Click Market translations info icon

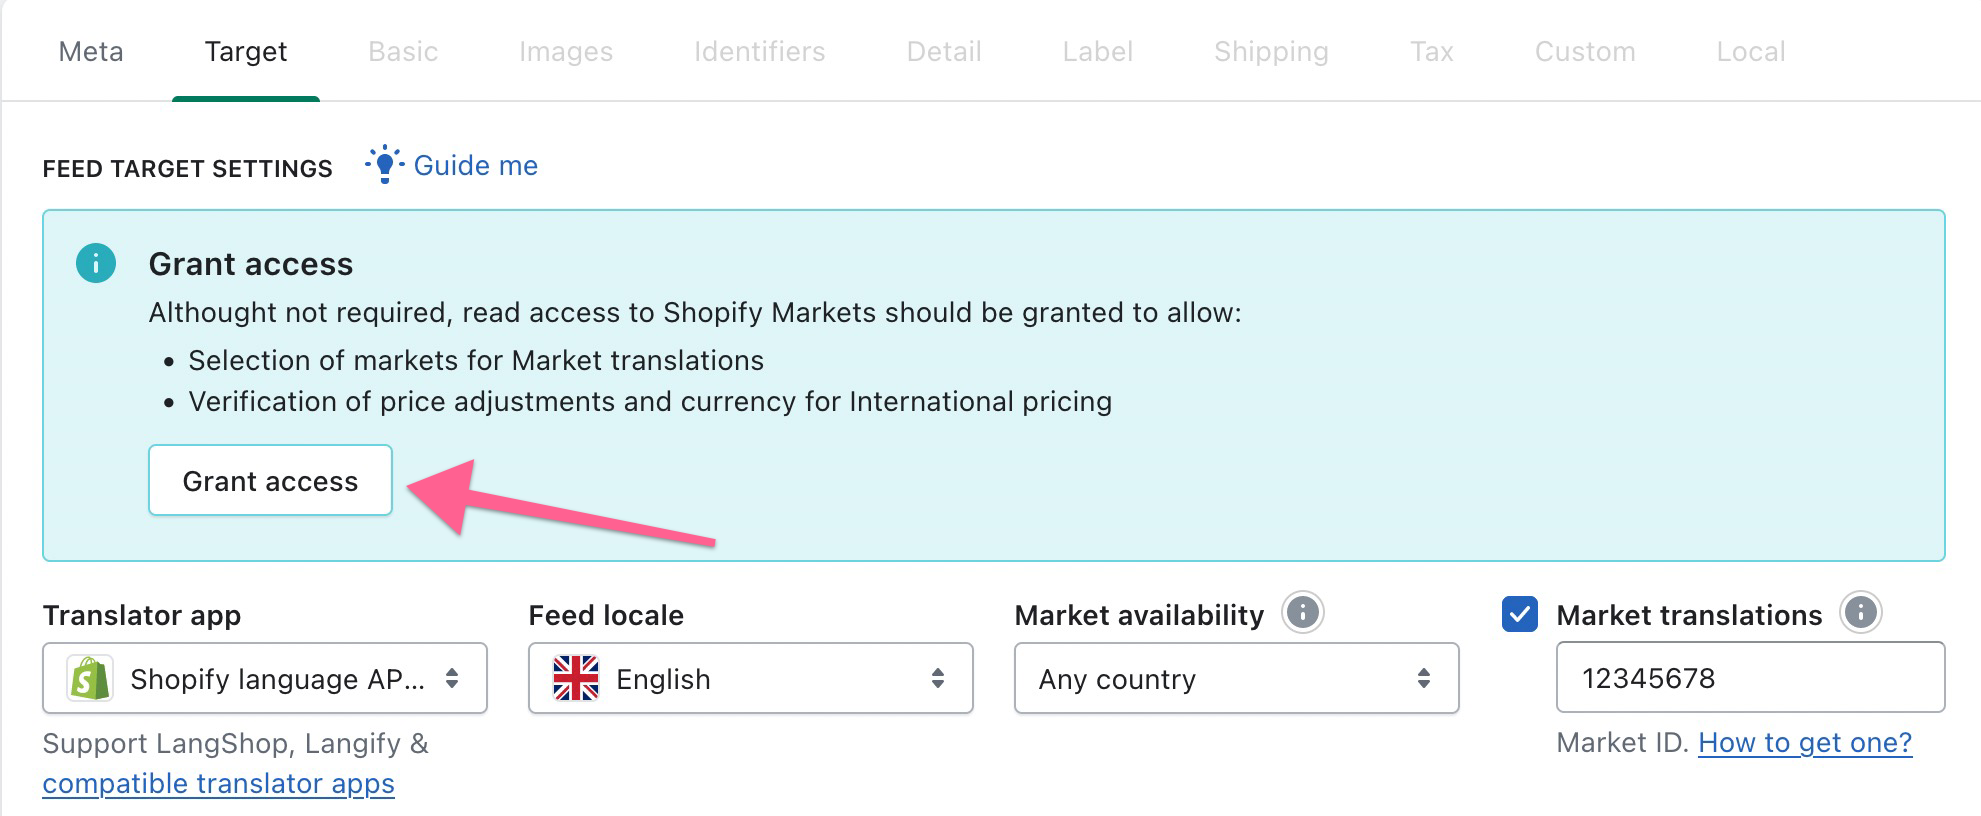click(1860, 612)
